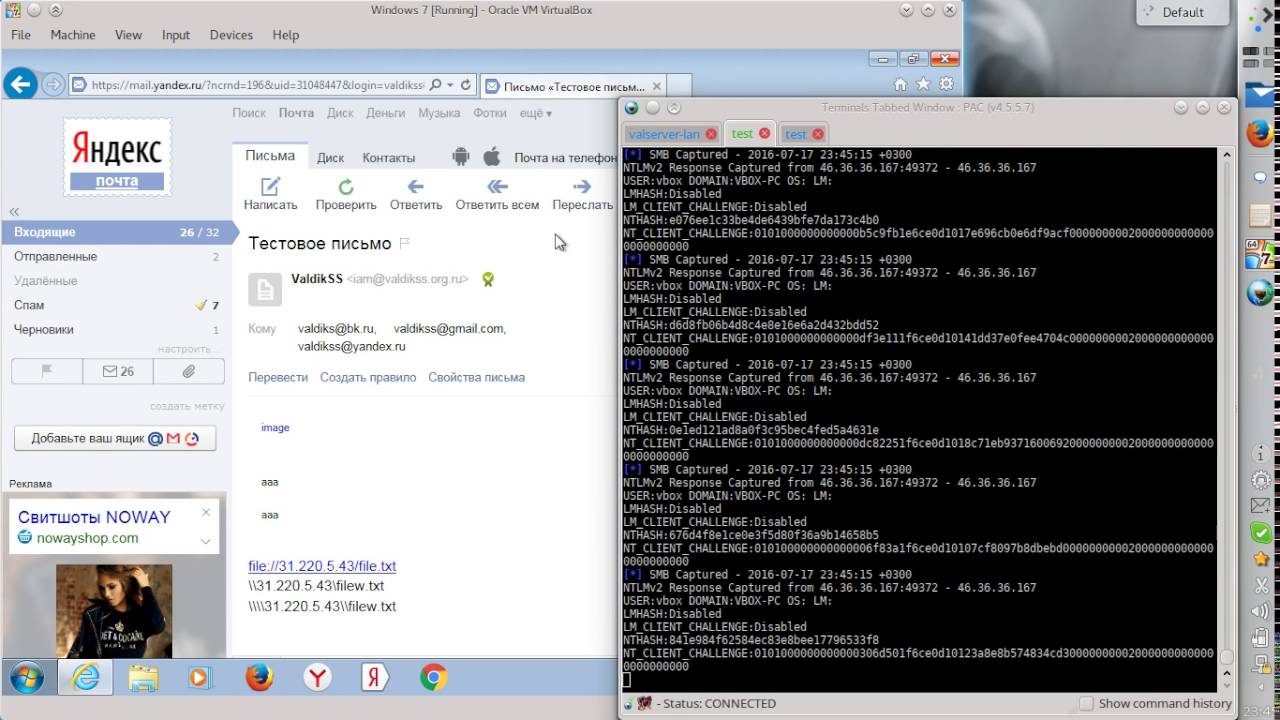Open the Входящие inbox folder
This screenshot has width=1280, height=720.
tap(120, 232)
